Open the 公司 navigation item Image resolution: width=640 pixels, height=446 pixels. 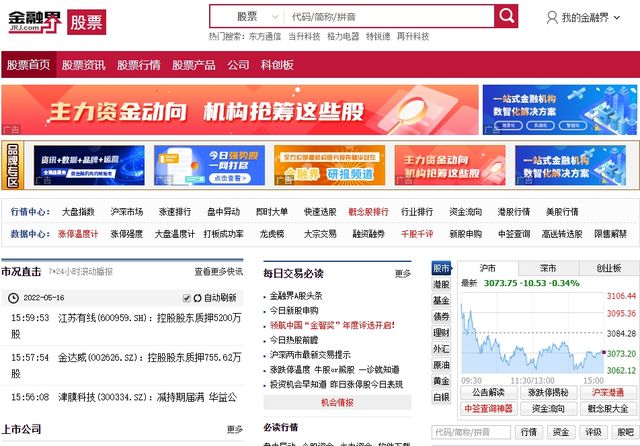[238, 65]
